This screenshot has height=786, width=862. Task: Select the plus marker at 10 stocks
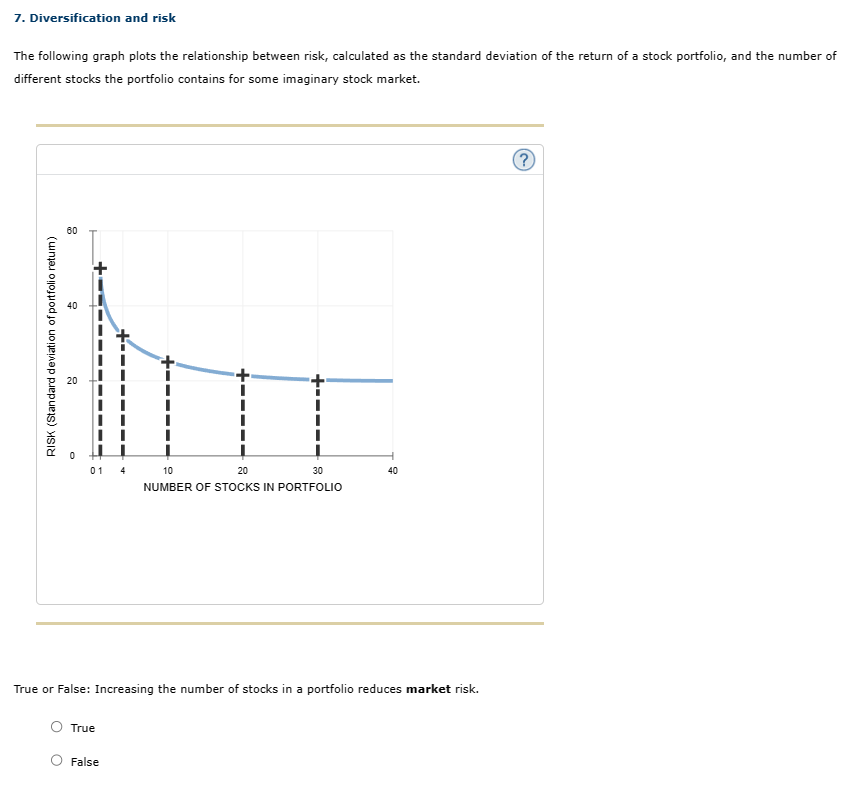click(x=167, y=360)
